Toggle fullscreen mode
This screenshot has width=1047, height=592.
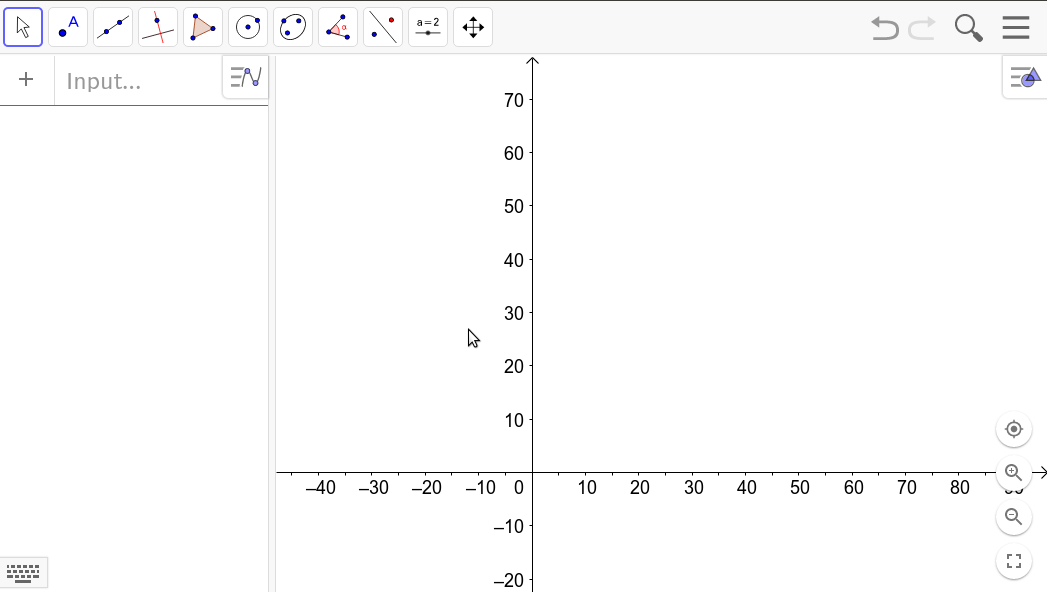click(x=1013, y=561)
